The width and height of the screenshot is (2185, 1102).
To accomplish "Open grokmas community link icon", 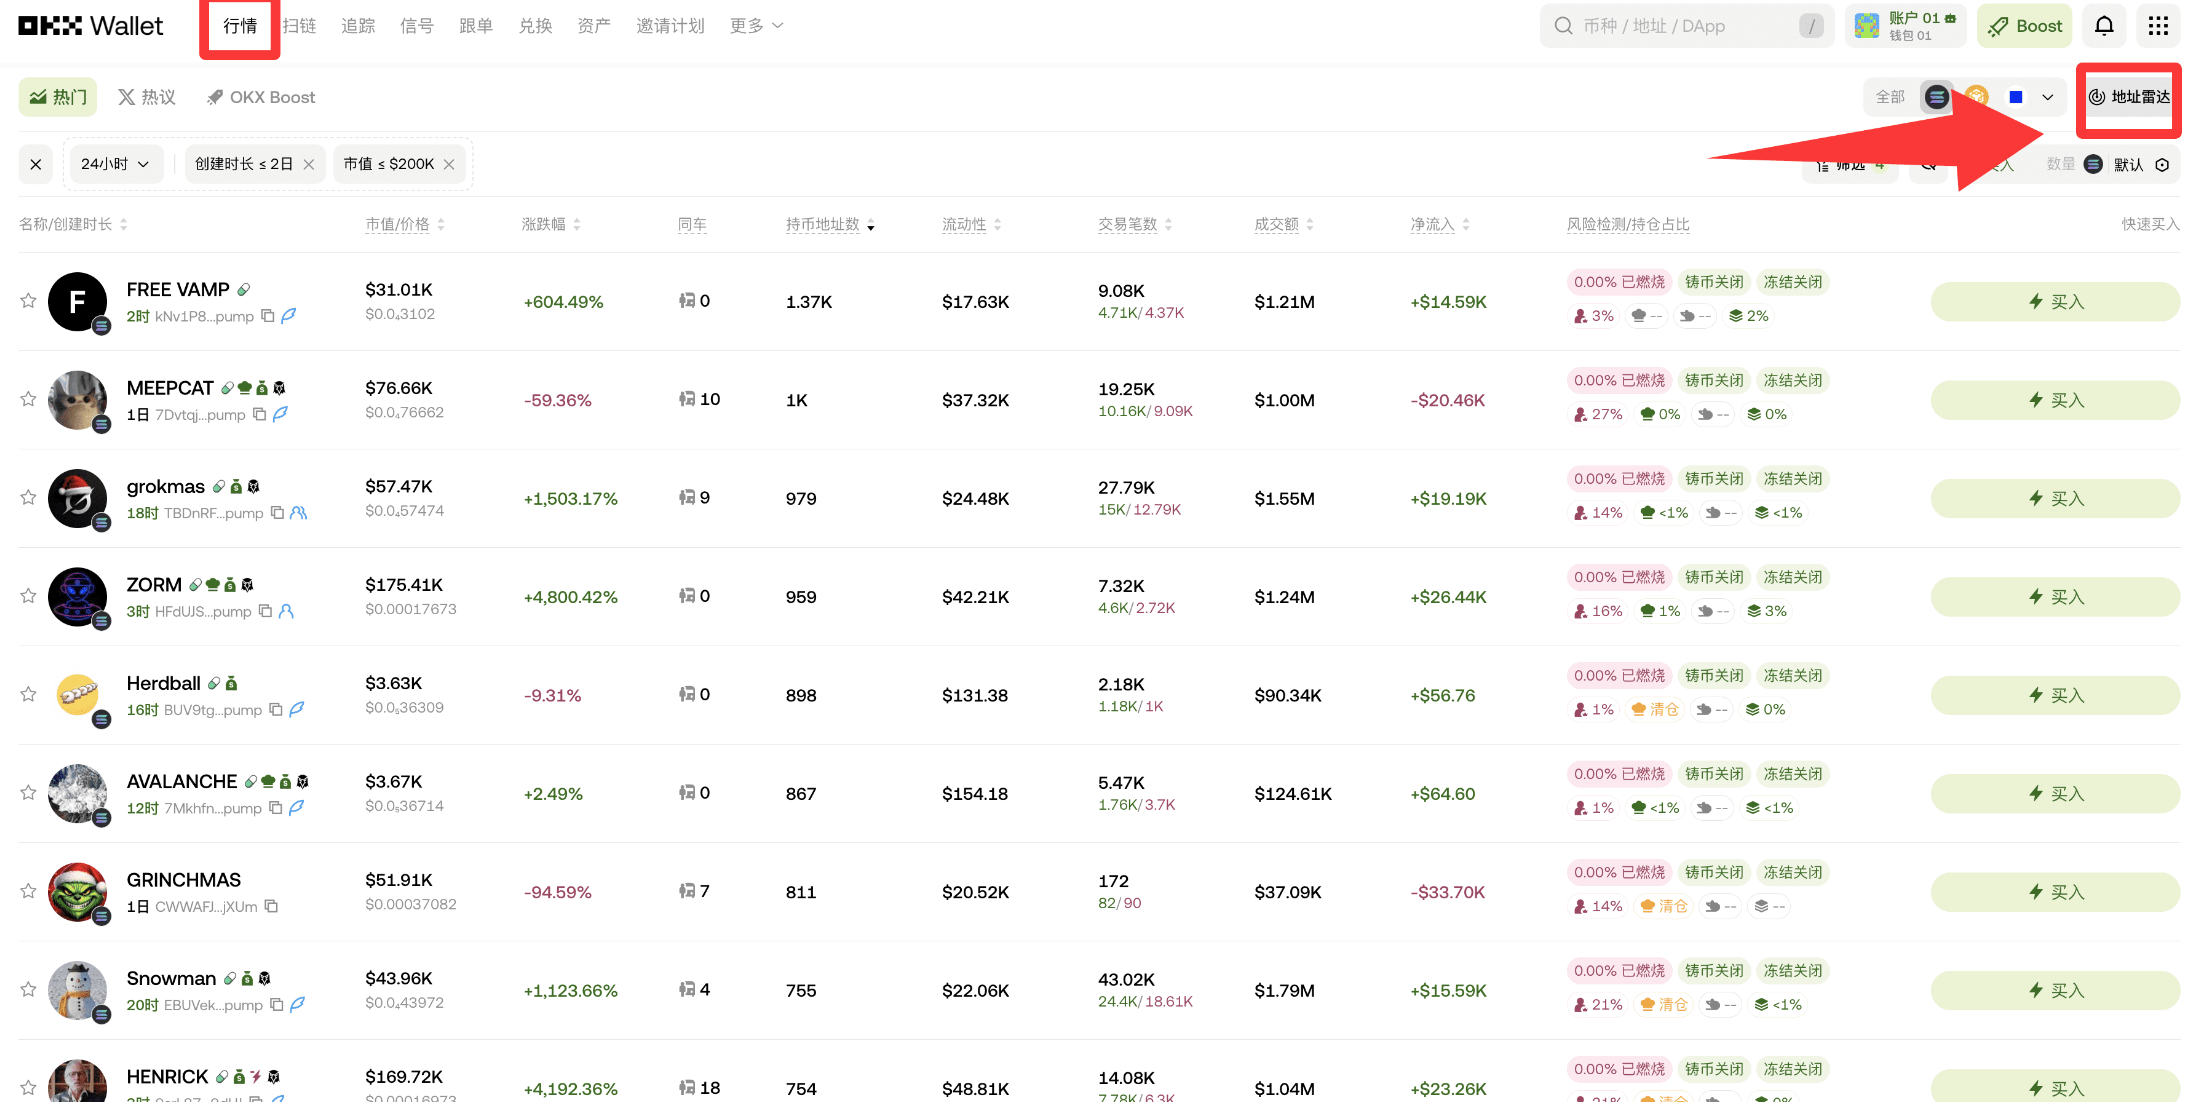I will point(298,513).
